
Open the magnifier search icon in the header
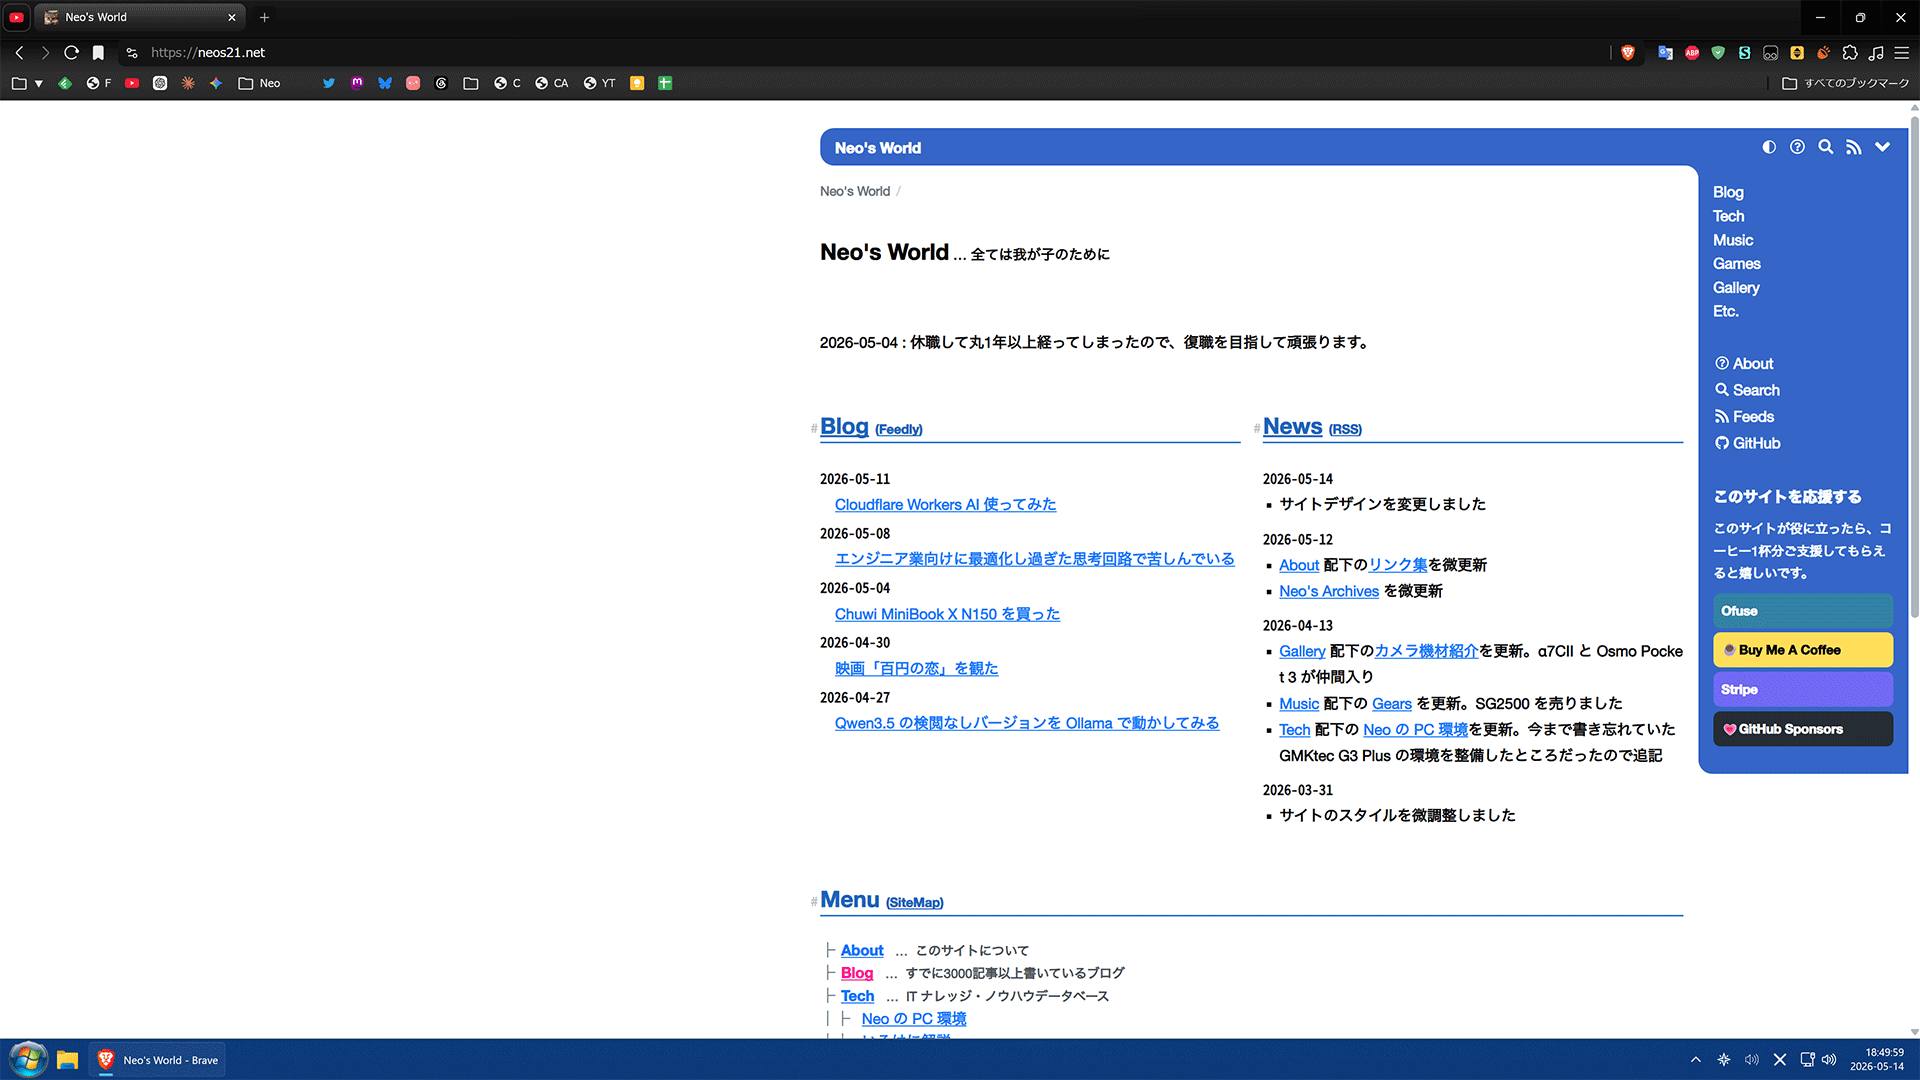1825,147
